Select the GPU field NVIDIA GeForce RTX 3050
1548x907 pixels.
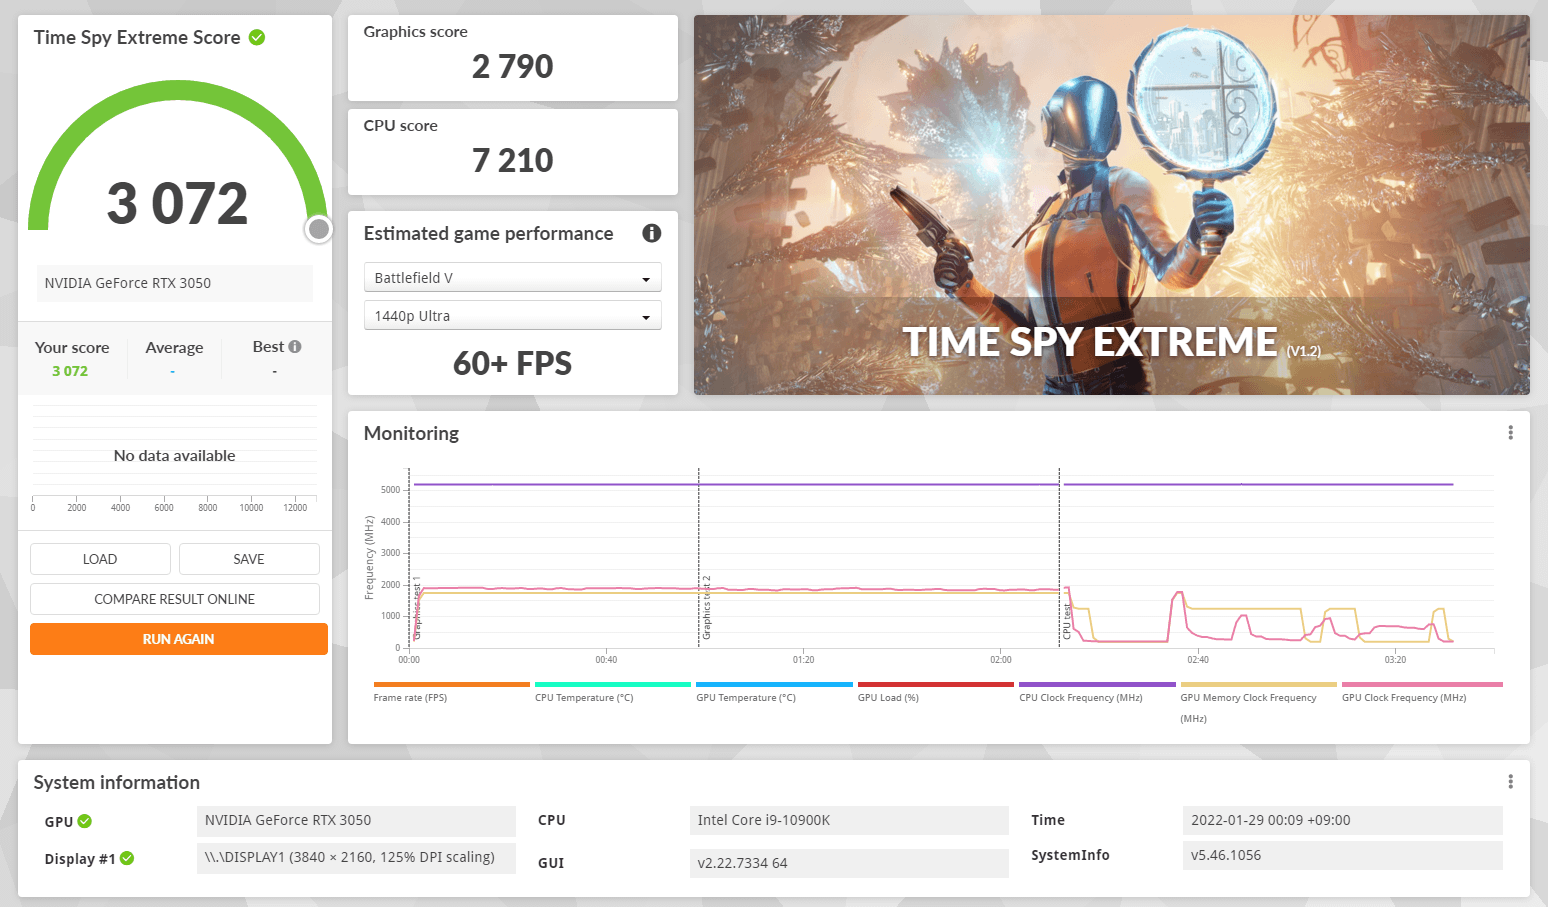(x=356, y=820)
